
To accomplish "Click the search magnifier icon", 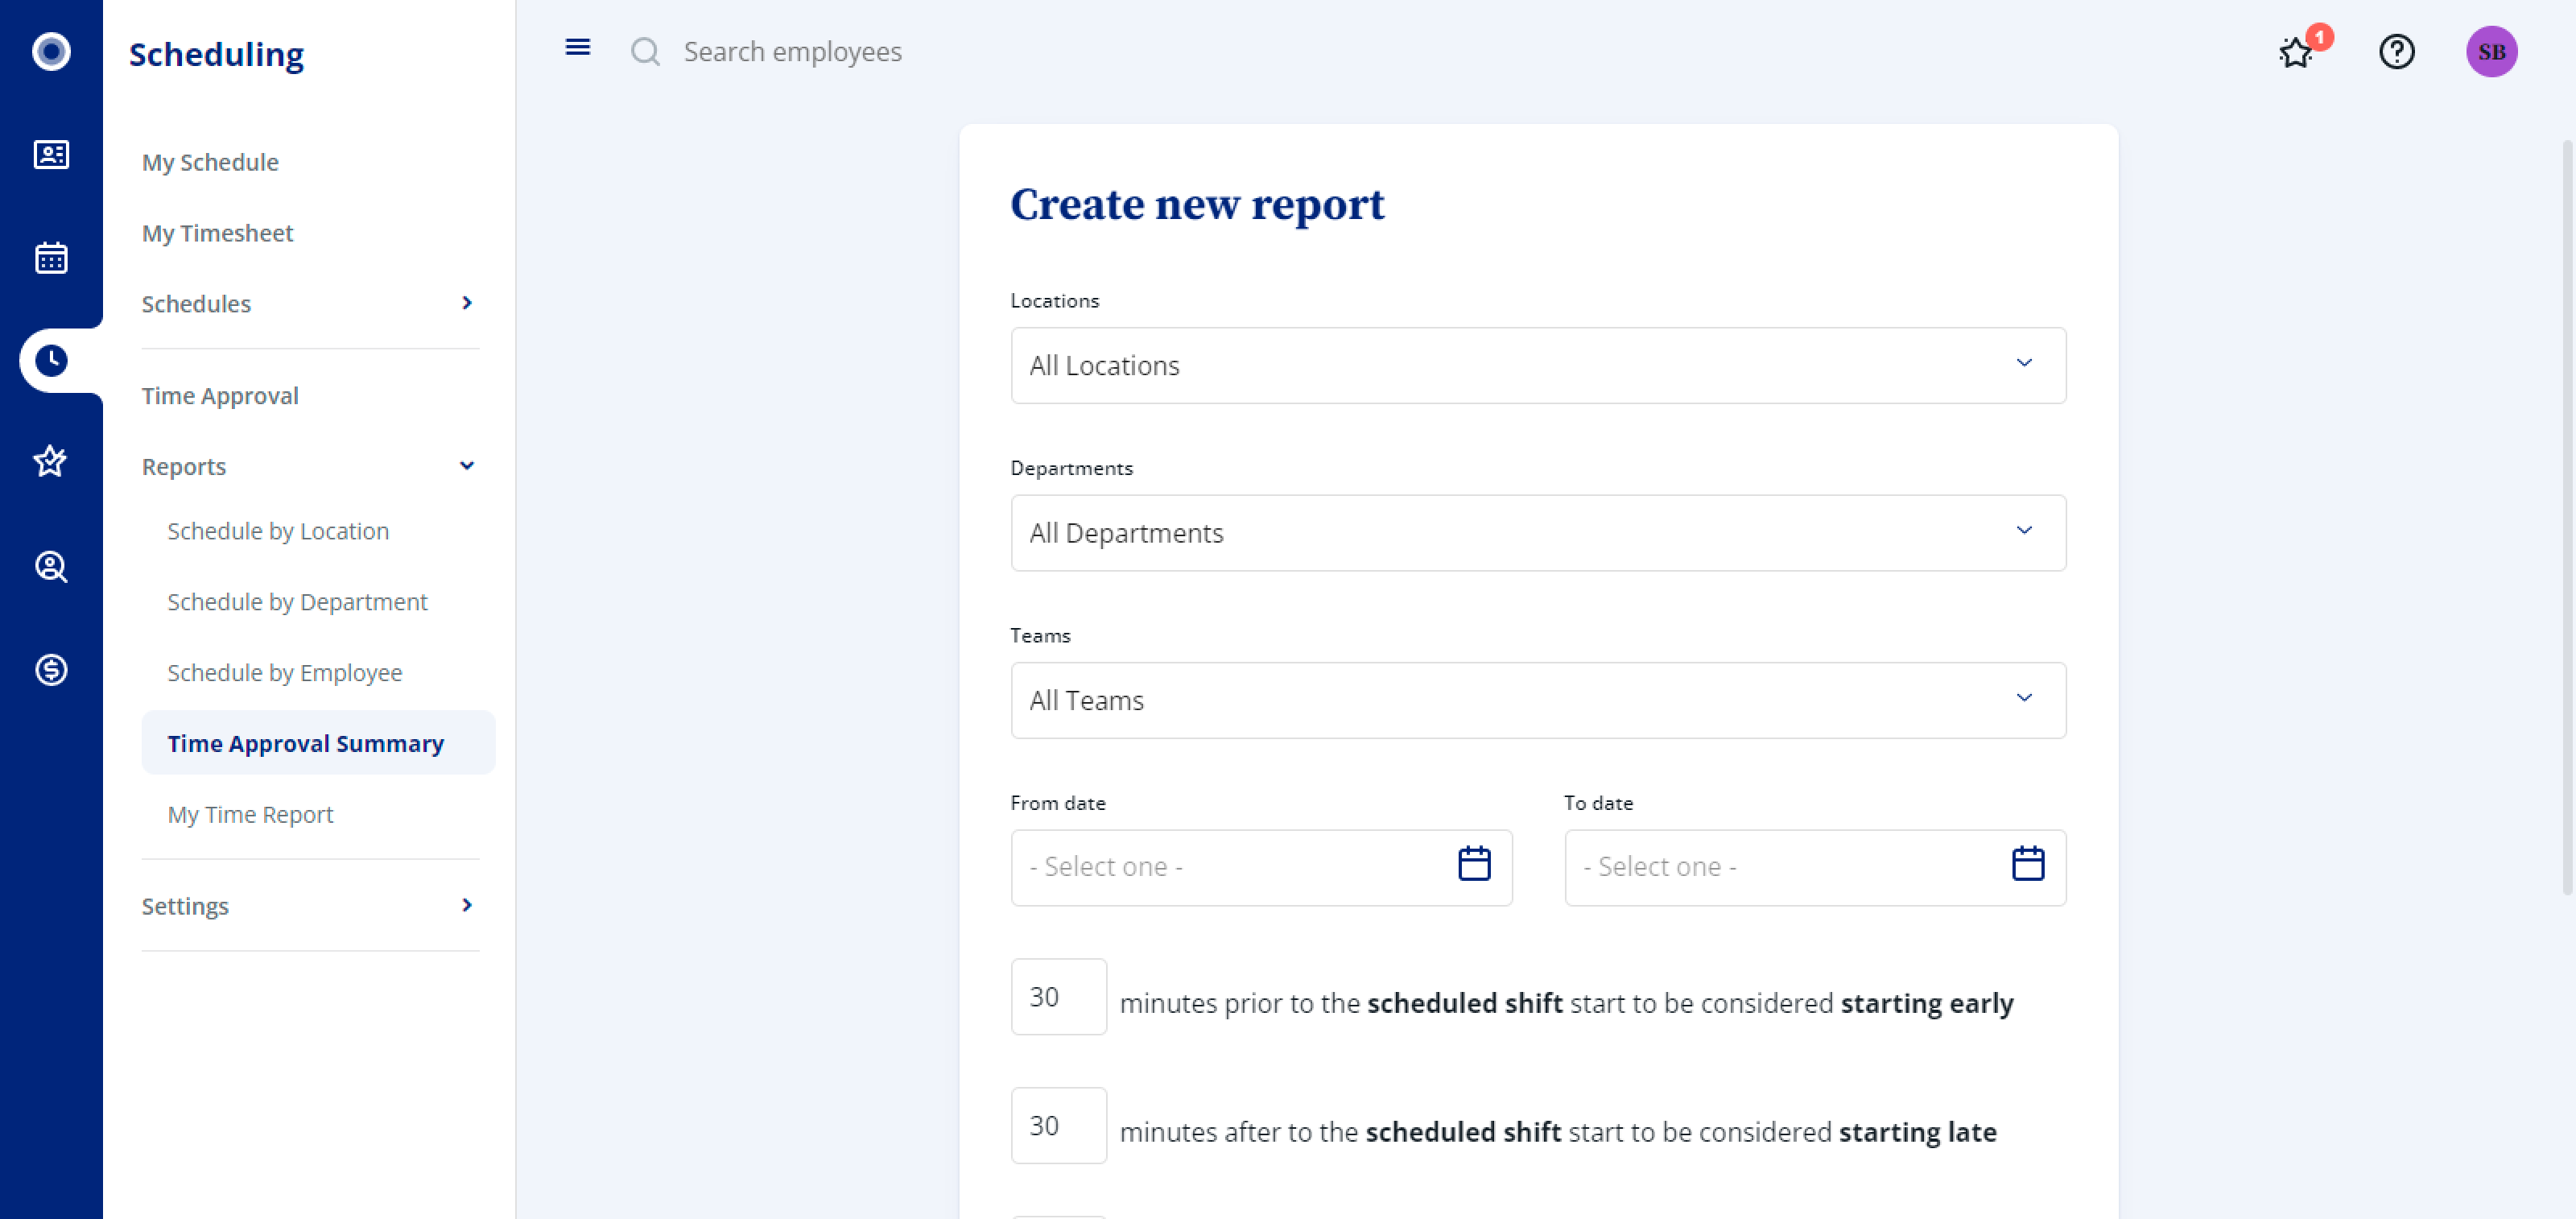I will (x=645, y=51).
